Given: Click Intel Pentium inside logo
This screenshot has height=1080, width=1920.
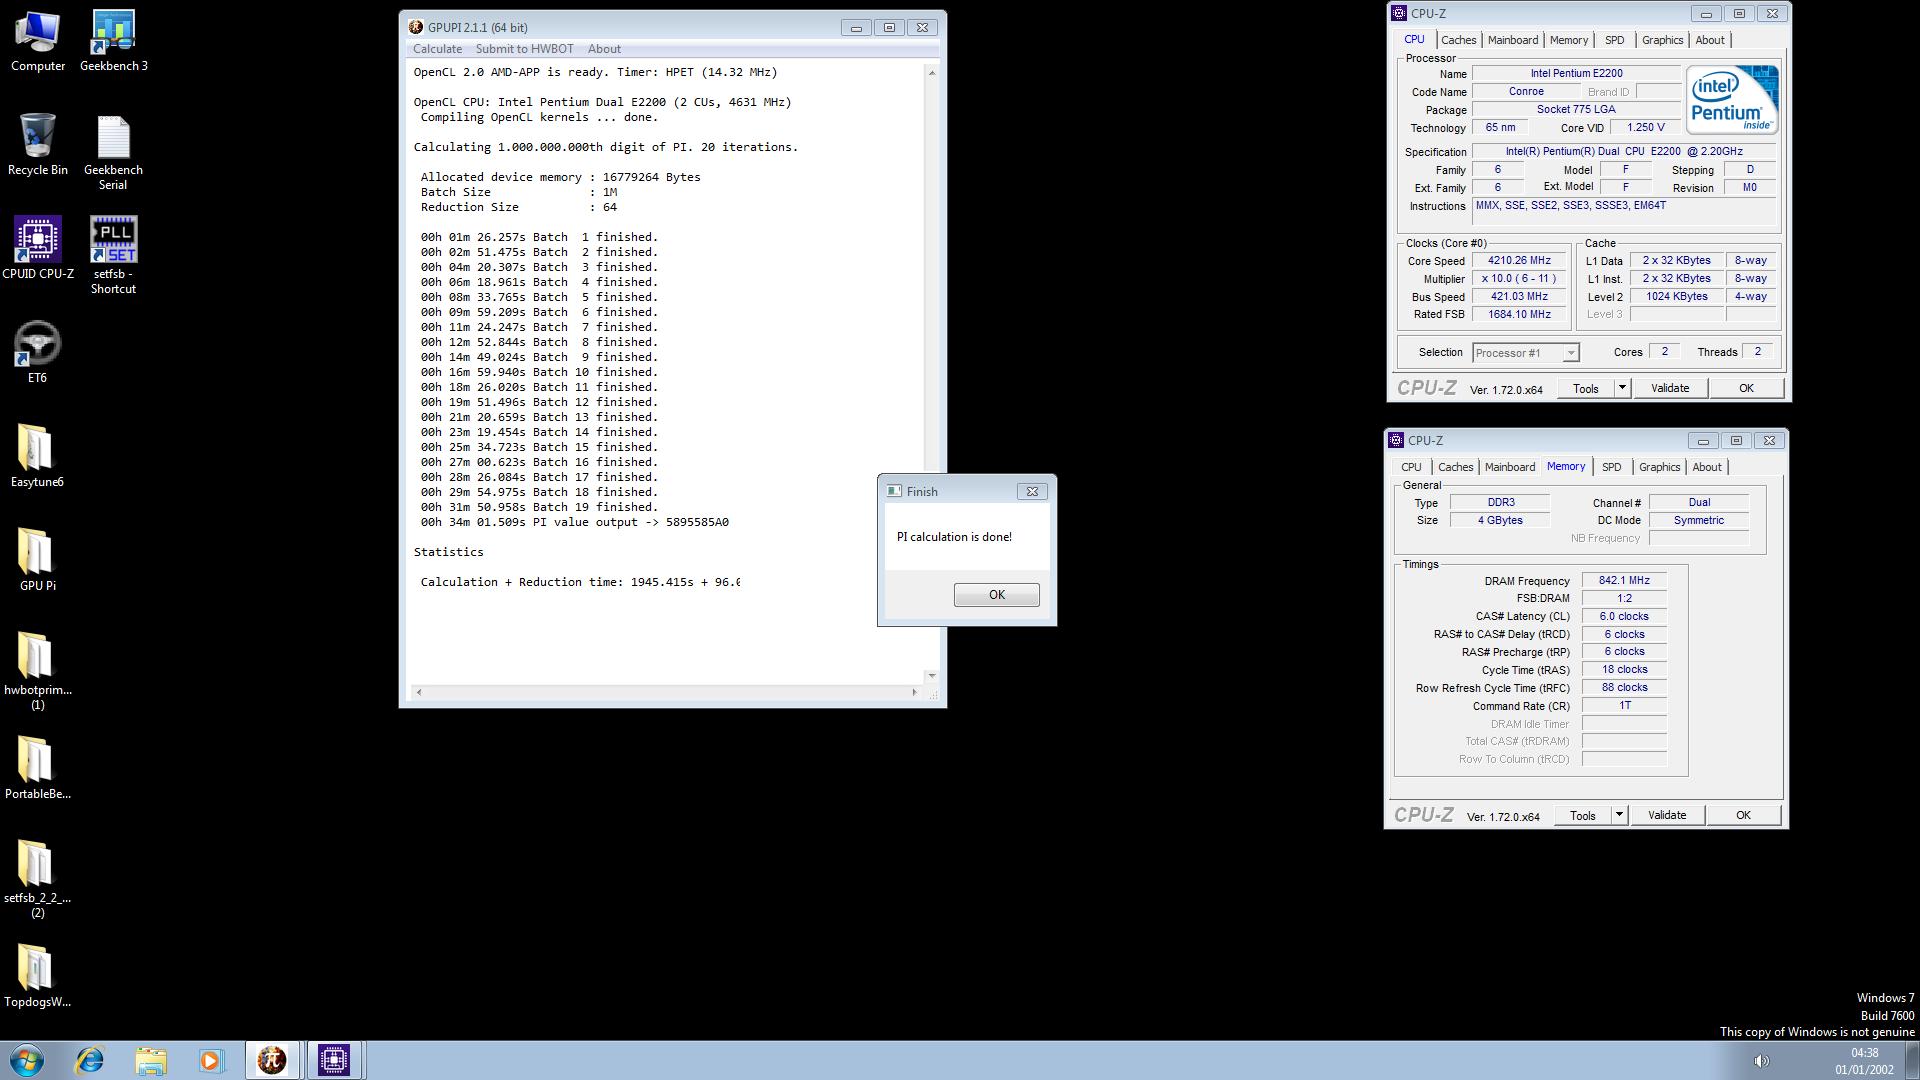Looking at the screenshot, I should (1732, 100).
